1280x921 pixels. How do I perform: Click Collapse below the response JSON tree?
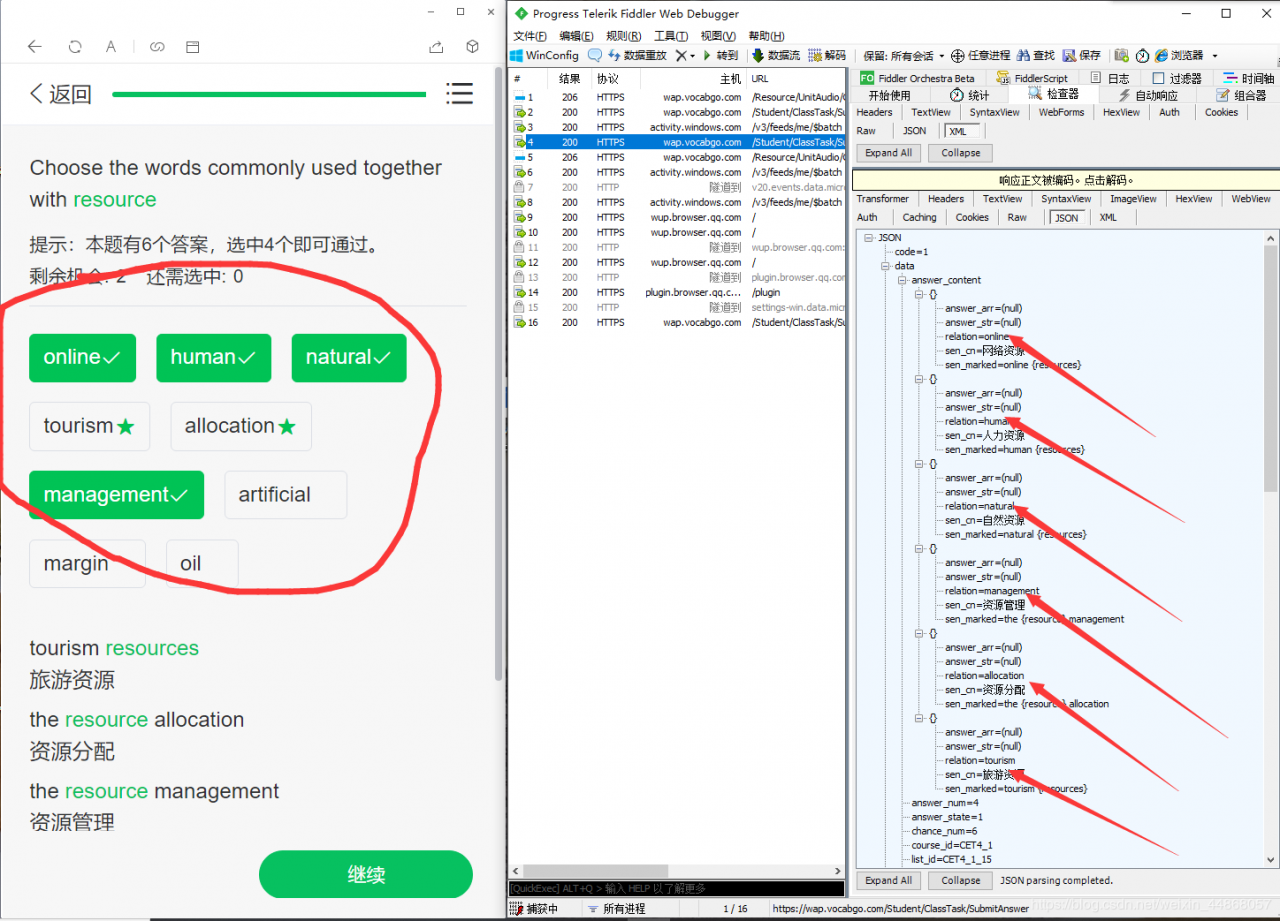[960, 881]
